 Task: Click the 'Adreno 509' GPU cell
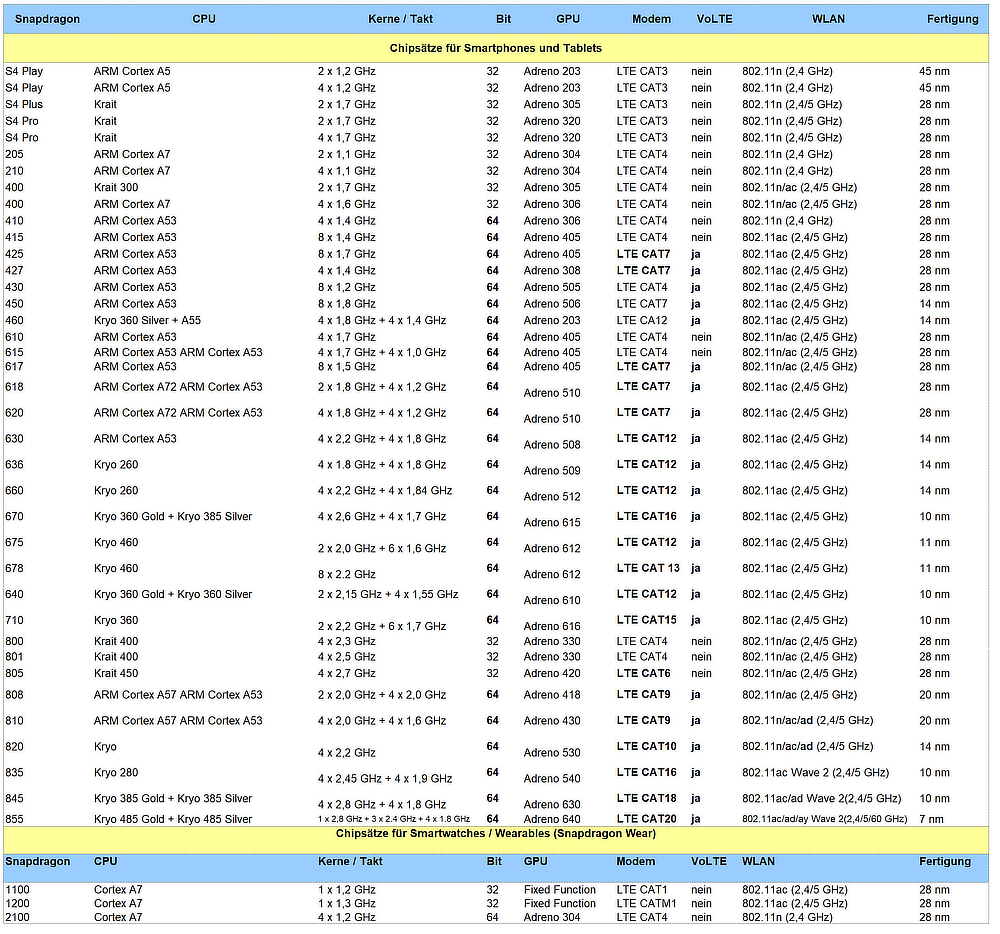[x=552, y=471]
